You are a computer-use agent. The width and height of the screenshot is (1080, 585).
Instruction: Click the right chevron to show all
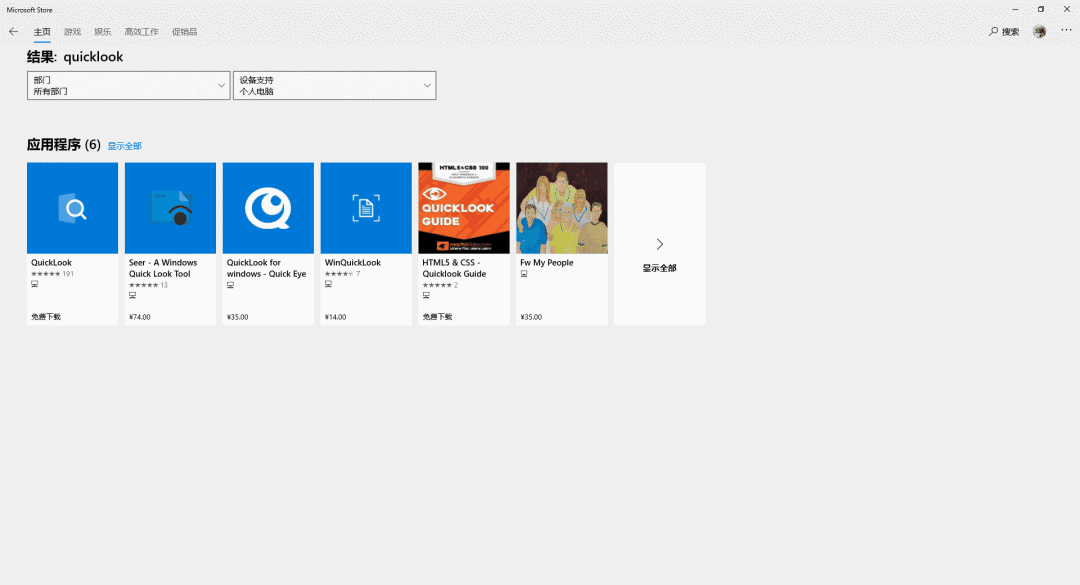(x=660, y=244)
